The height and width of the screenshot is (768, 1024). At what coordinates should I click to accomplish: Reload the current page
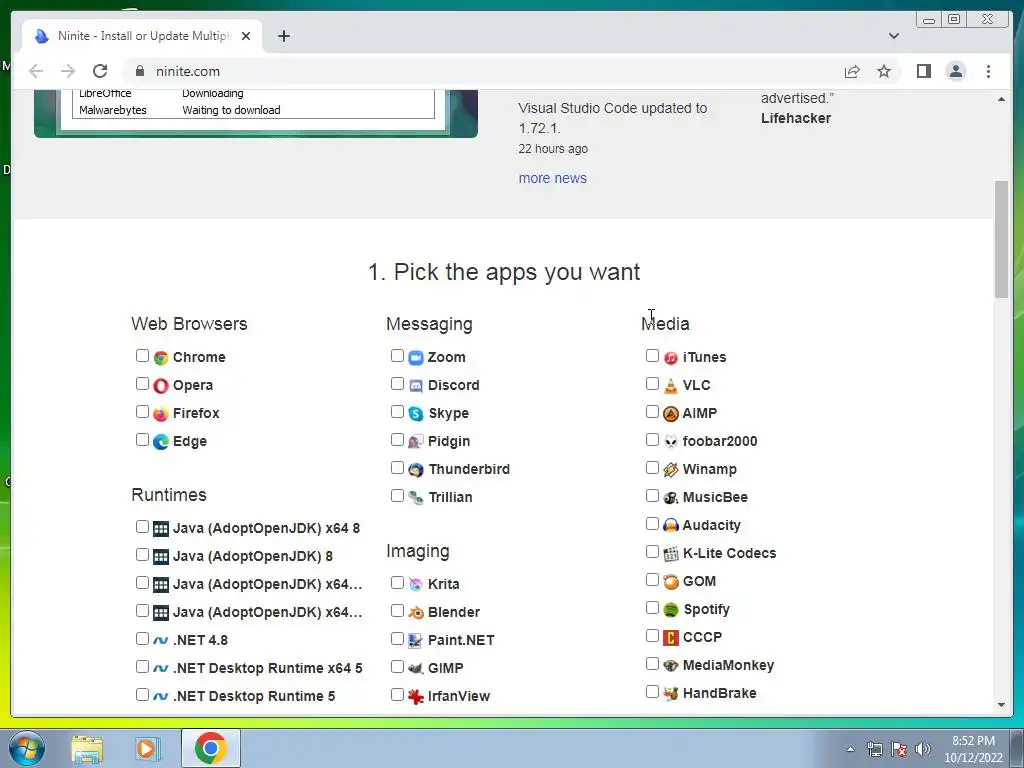tap(100, 71)
